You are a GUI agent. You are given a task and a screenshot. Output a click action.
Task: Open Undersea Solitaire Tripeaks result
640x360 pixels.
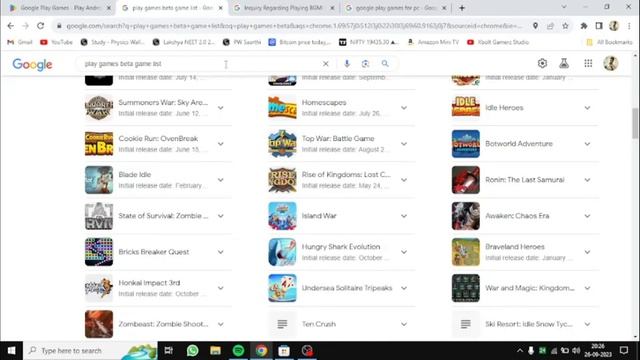point(347,288)
